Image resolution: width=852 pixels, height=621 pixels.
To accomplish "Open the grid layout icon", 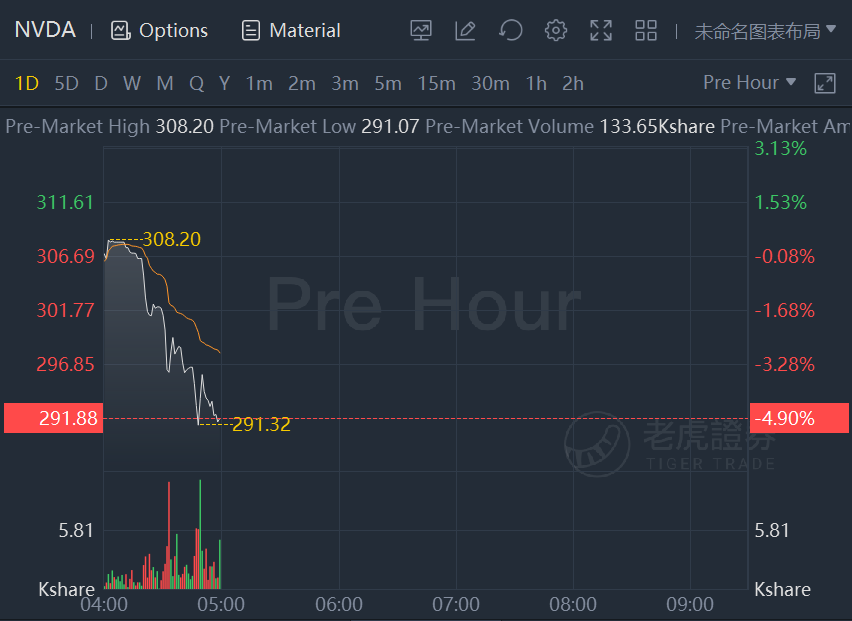I will [646, 31].
